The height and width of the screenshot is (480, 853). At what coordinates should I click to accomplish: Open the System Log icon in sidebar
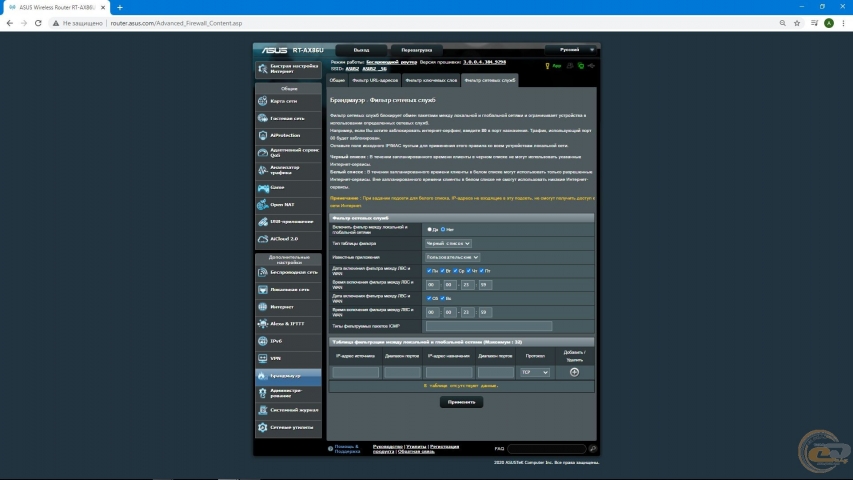(263, 410)
